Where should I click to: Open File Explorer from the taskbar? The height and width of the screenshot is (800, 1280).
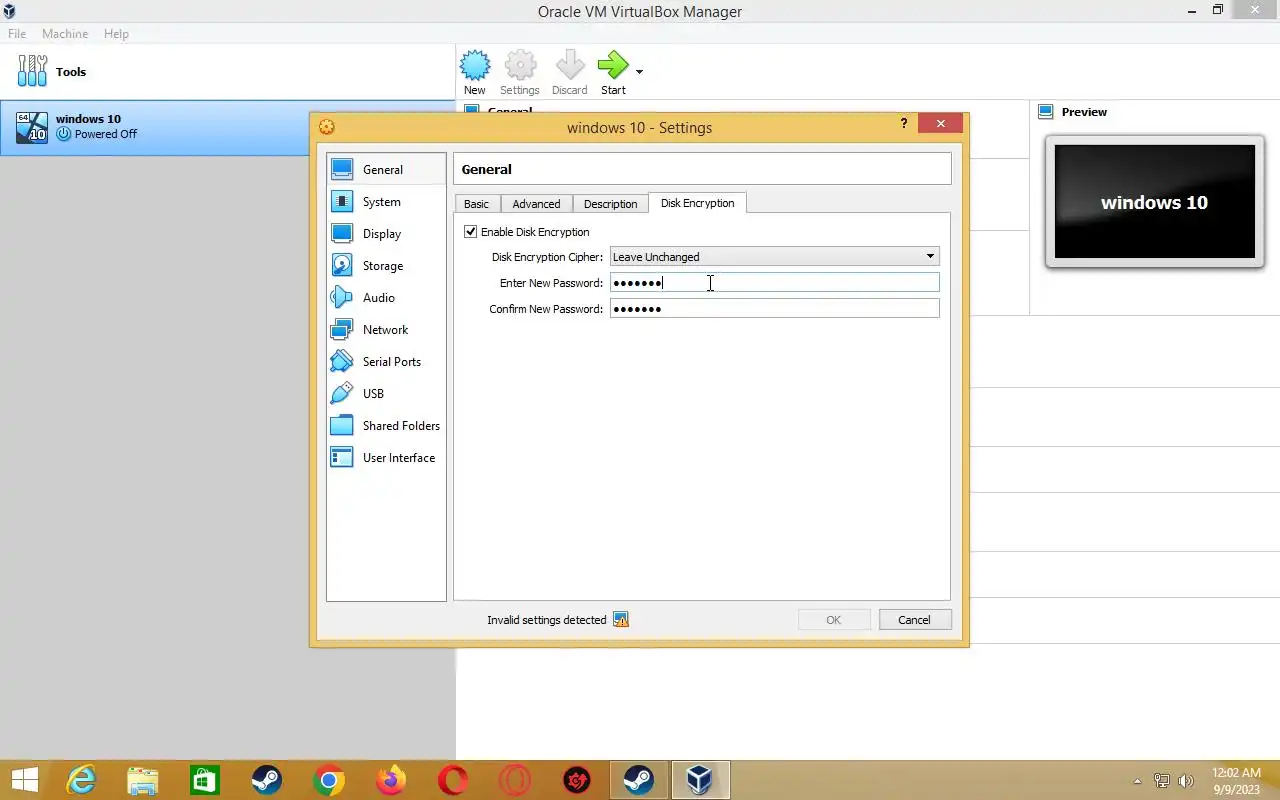[x=143, y=780]
